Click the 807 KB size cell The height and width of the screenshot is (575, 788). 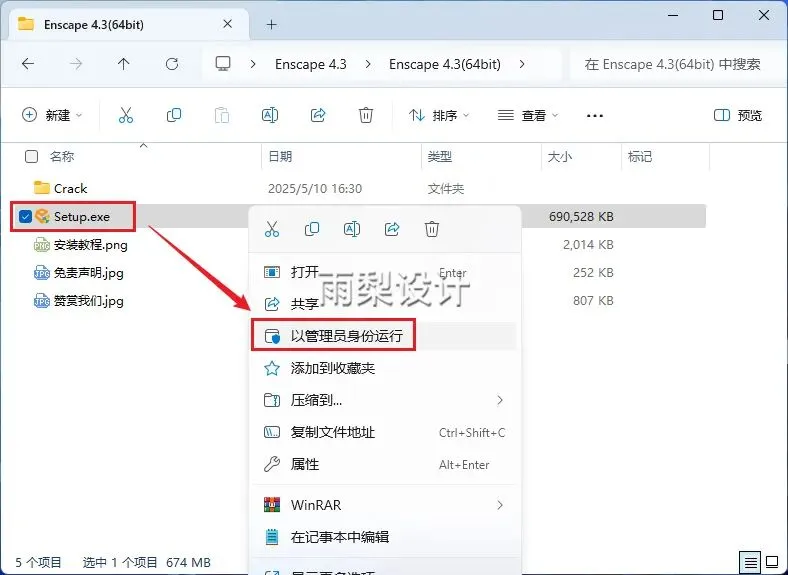(593, 301)
